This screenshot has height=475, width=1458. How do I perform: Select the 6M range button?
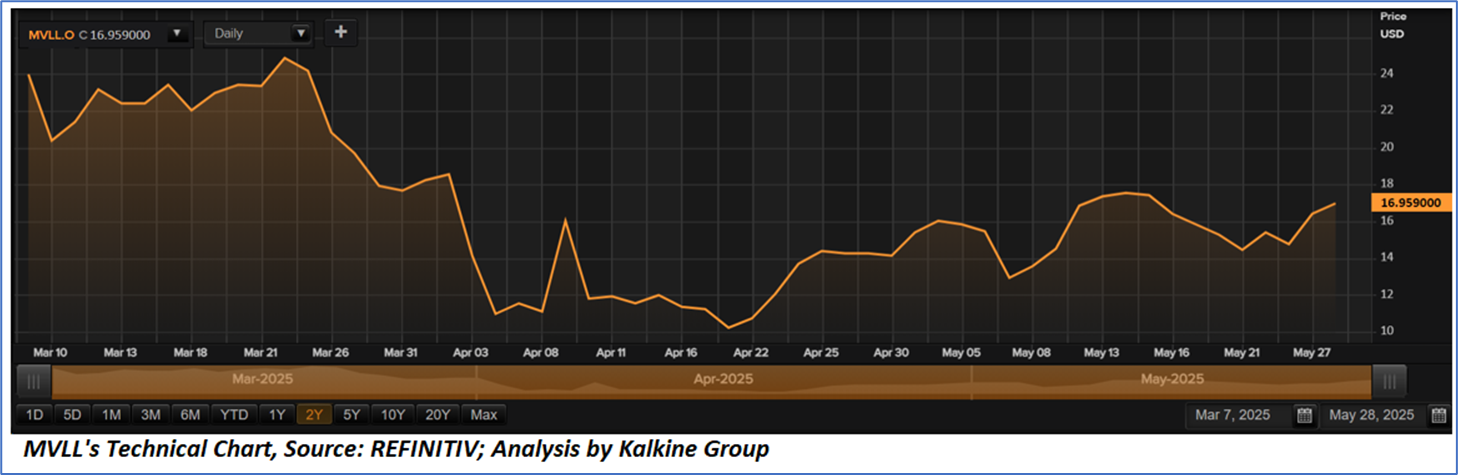[x=191, y=414]
